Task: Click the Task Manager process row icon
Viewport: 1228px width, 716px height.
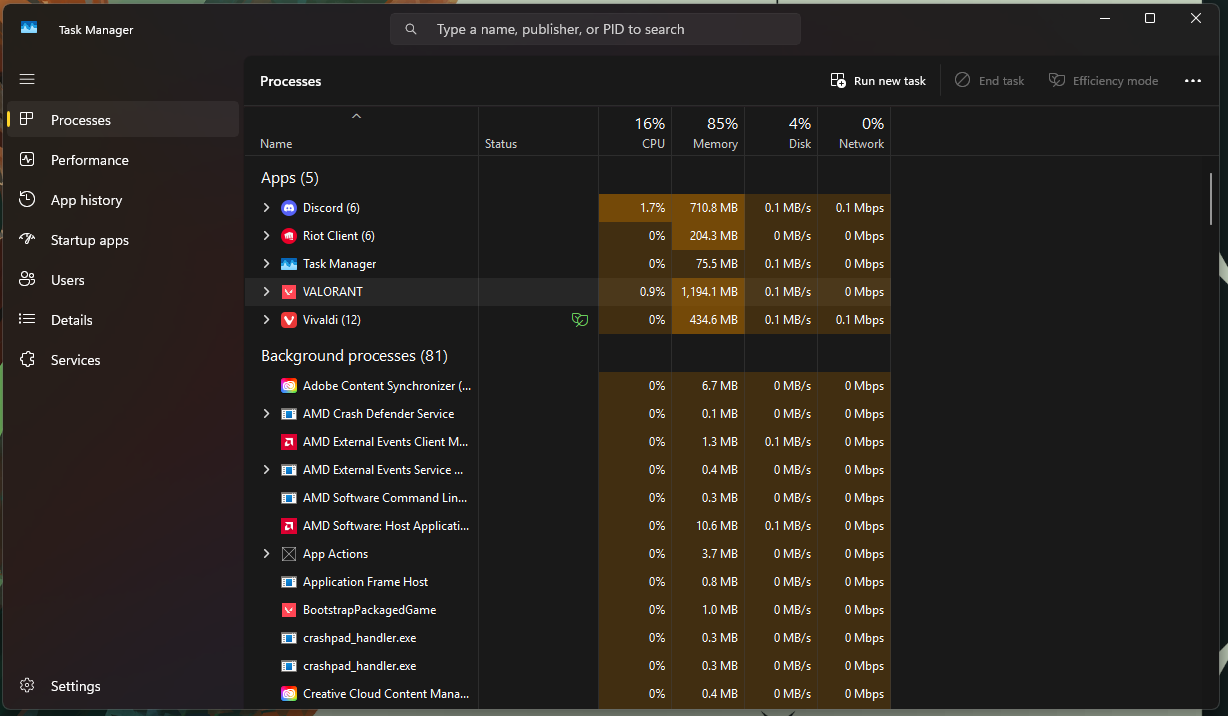Action: (289, 264)
